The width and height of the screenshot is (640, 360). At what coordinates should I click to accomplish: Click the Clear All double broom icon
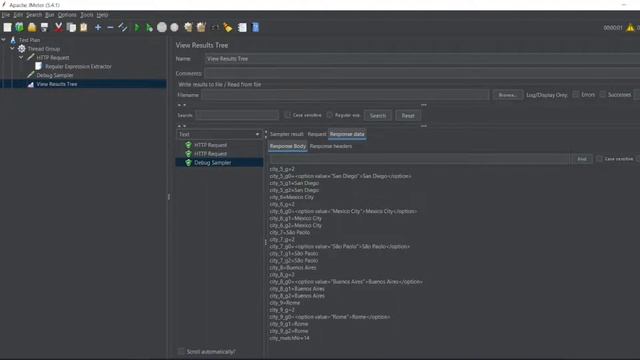(201, 27)
